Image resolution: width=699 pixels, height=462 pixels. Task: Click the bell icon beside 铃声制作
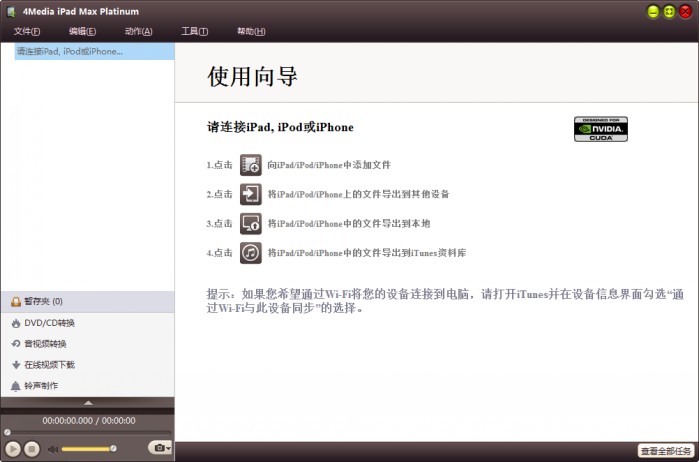[16, 386]
